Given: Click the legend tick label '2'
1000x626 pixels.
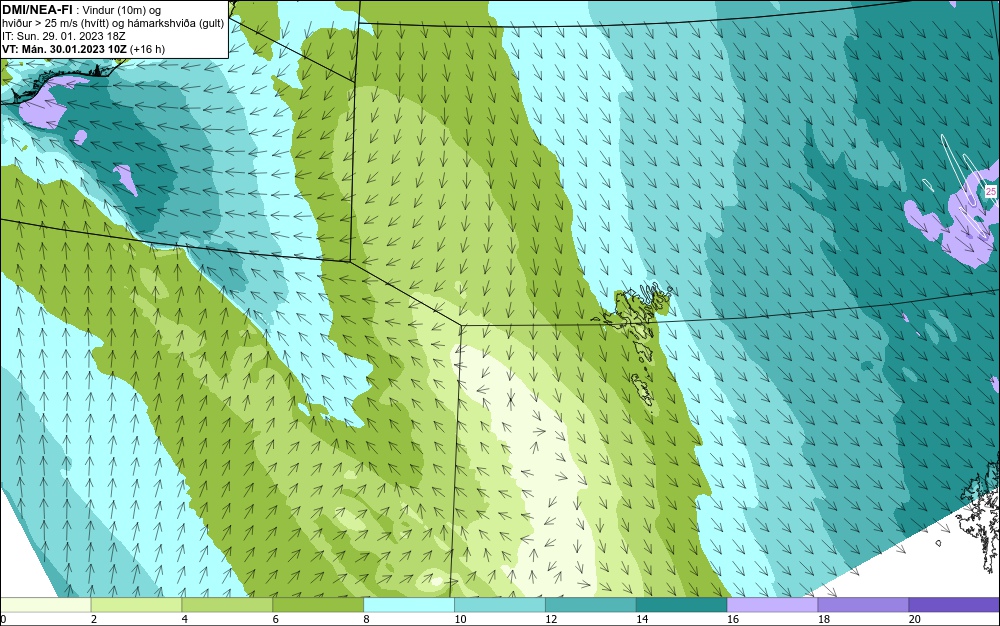Looking at the screenshot, I should (94, 619).
